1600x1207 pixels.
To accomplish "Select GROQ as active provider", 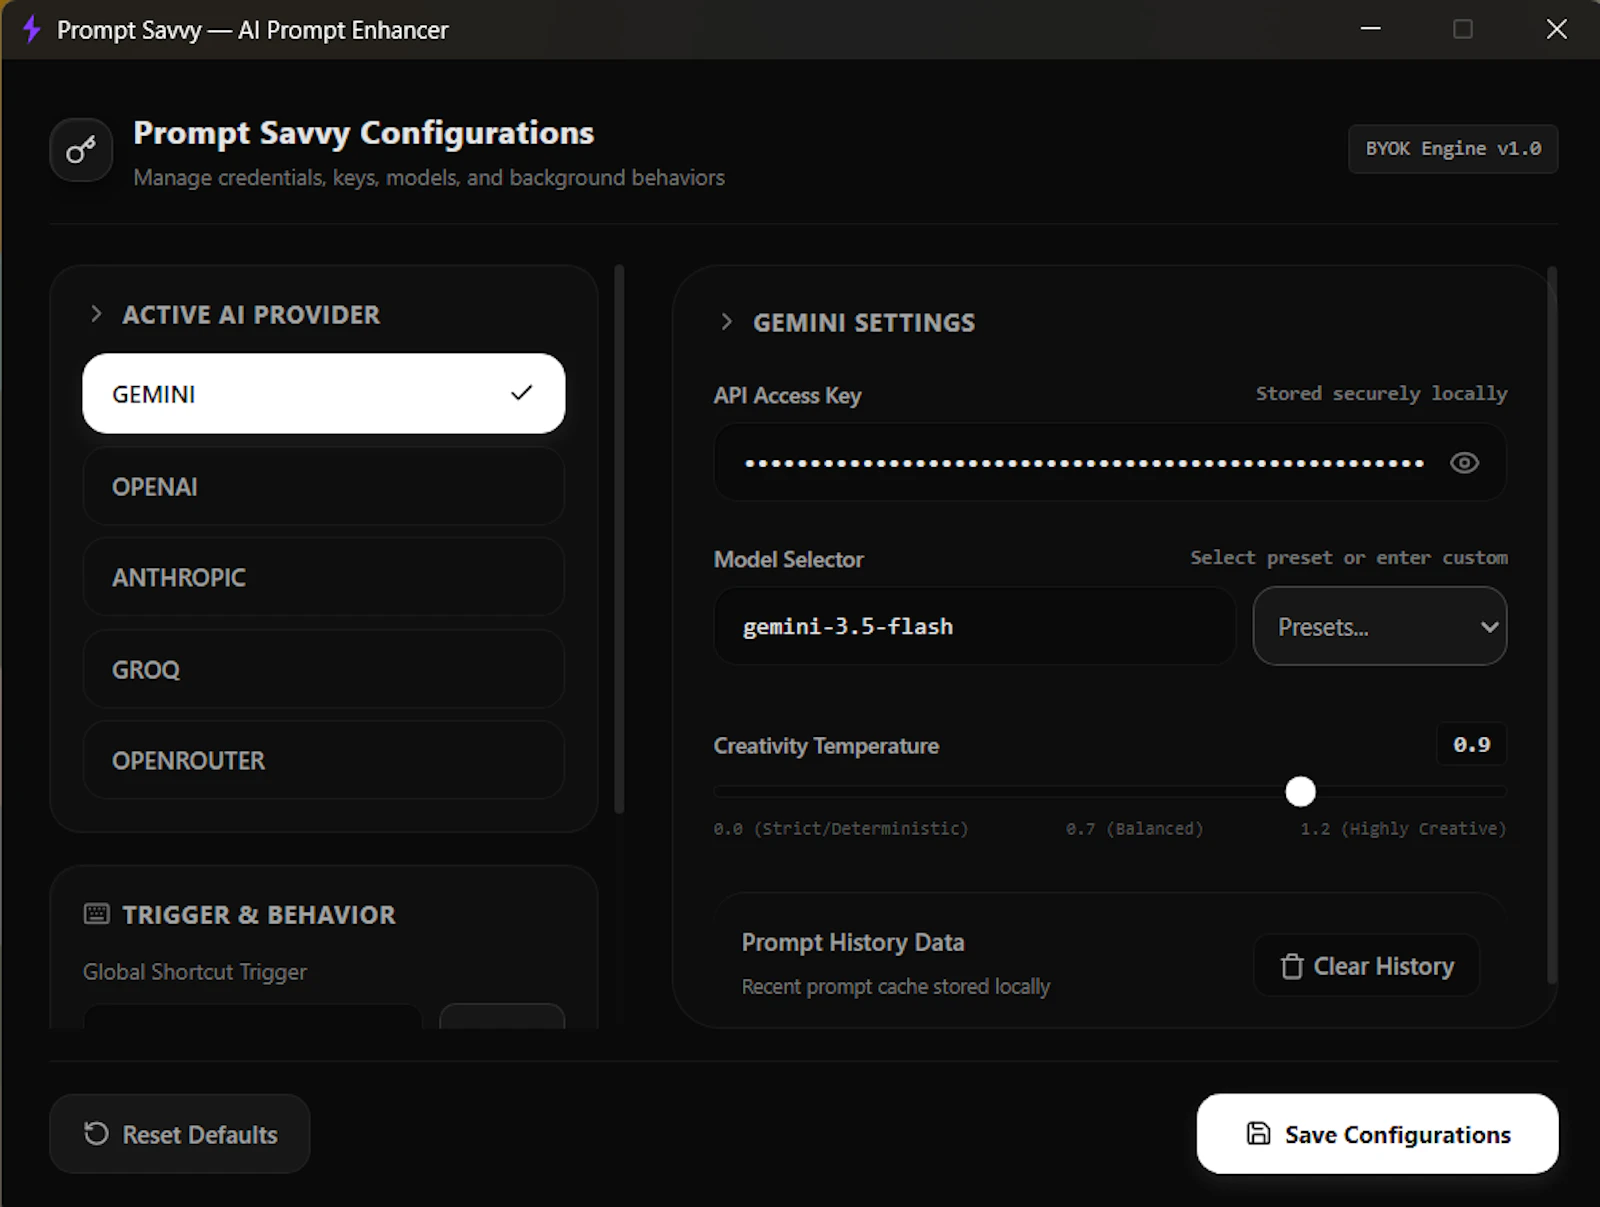I will click(323, 669).
